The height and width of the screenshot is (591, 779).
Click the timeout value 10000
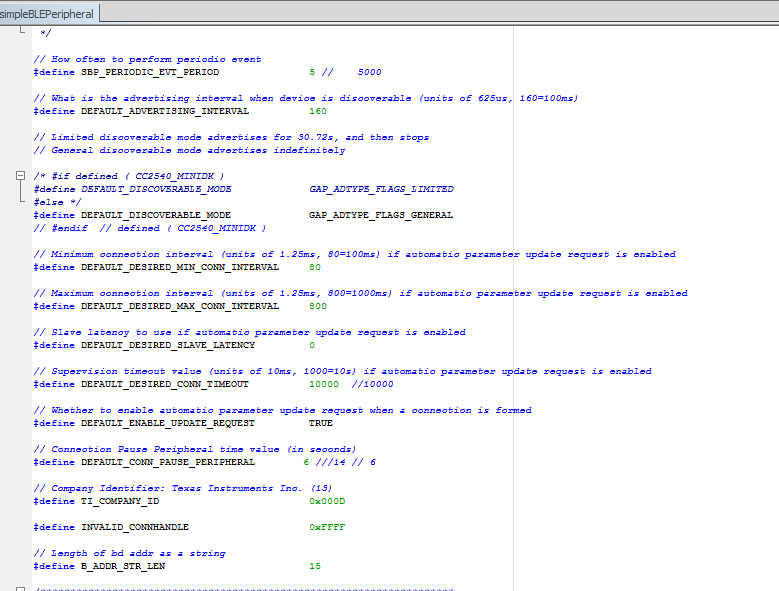(324, 384)
